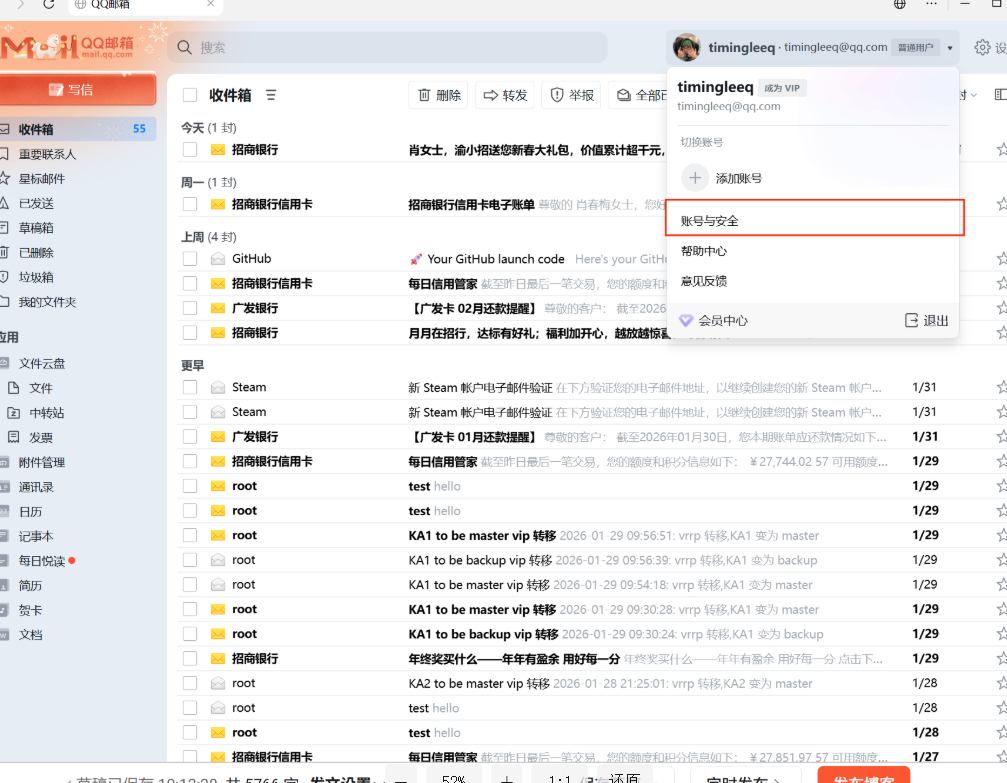
Task: Open 每日悦读 in sidebar
Action: click(42, 561)
